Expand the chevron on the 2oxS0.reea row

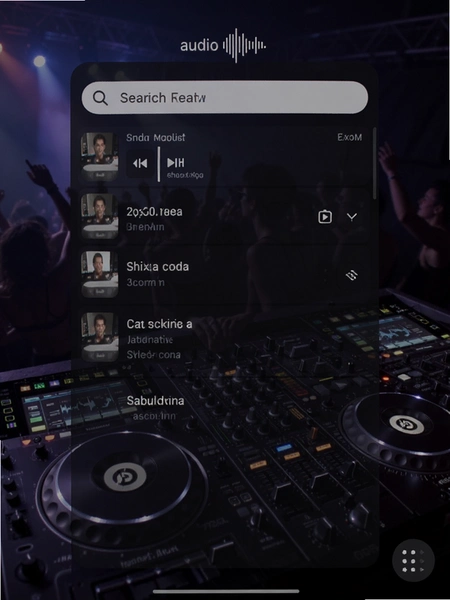(x=352, y=217)
